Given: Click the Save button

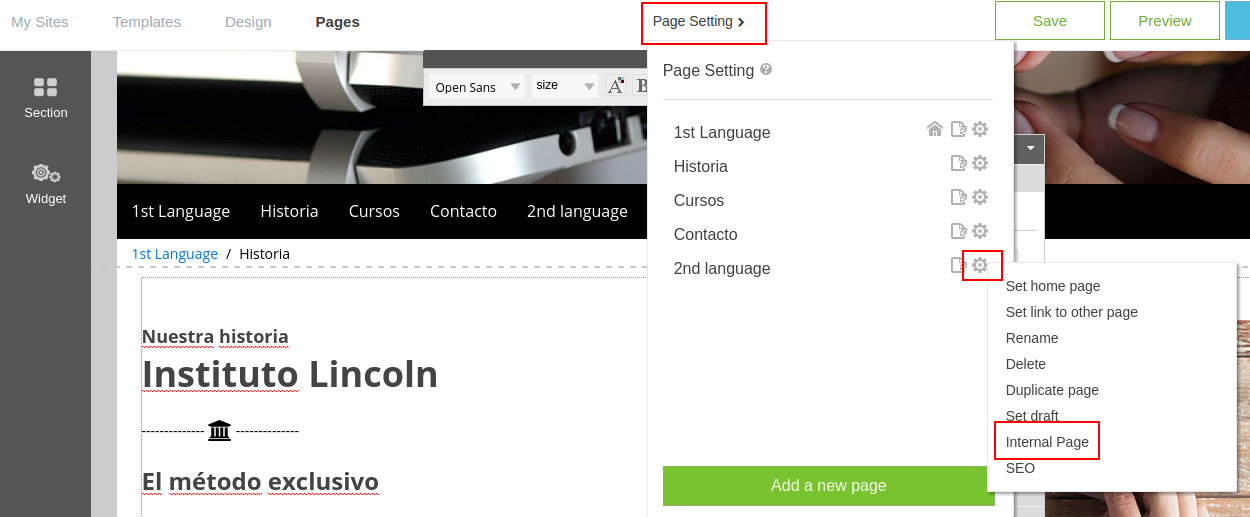Looking at the screenshot, I should [x=1049, y=21].
